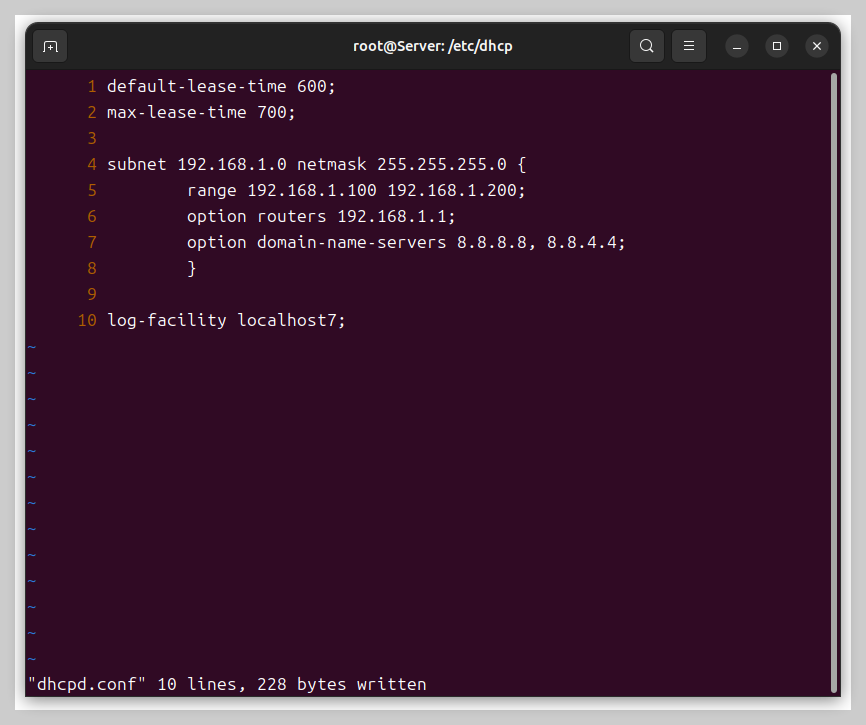
Task: Click the vertical scrollbar of the terminal
Action: 834,382
